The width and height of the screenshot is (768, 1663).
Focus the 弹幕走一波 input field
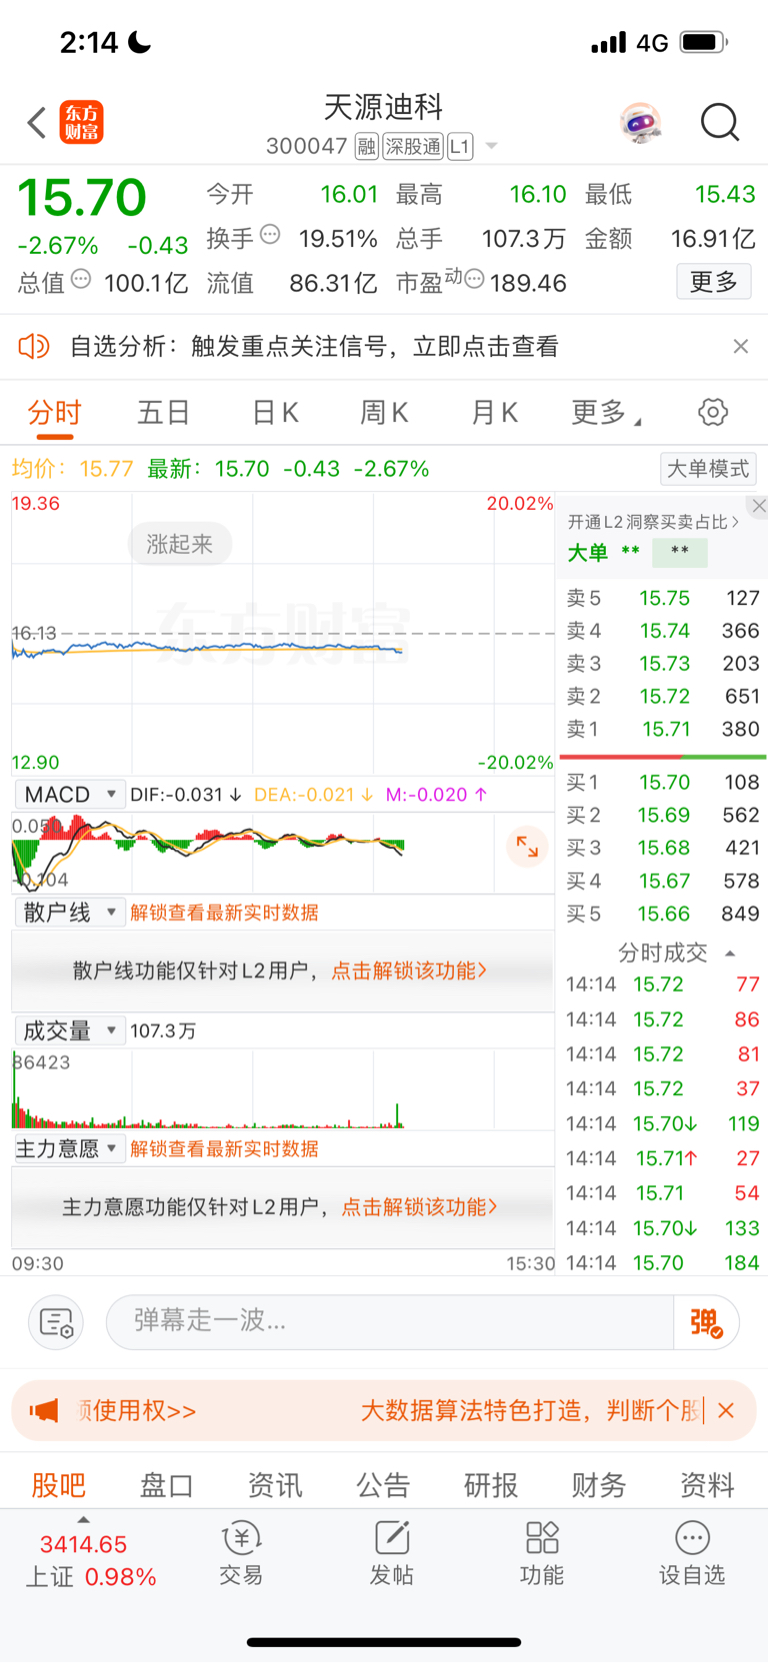tap(390, 1322)
